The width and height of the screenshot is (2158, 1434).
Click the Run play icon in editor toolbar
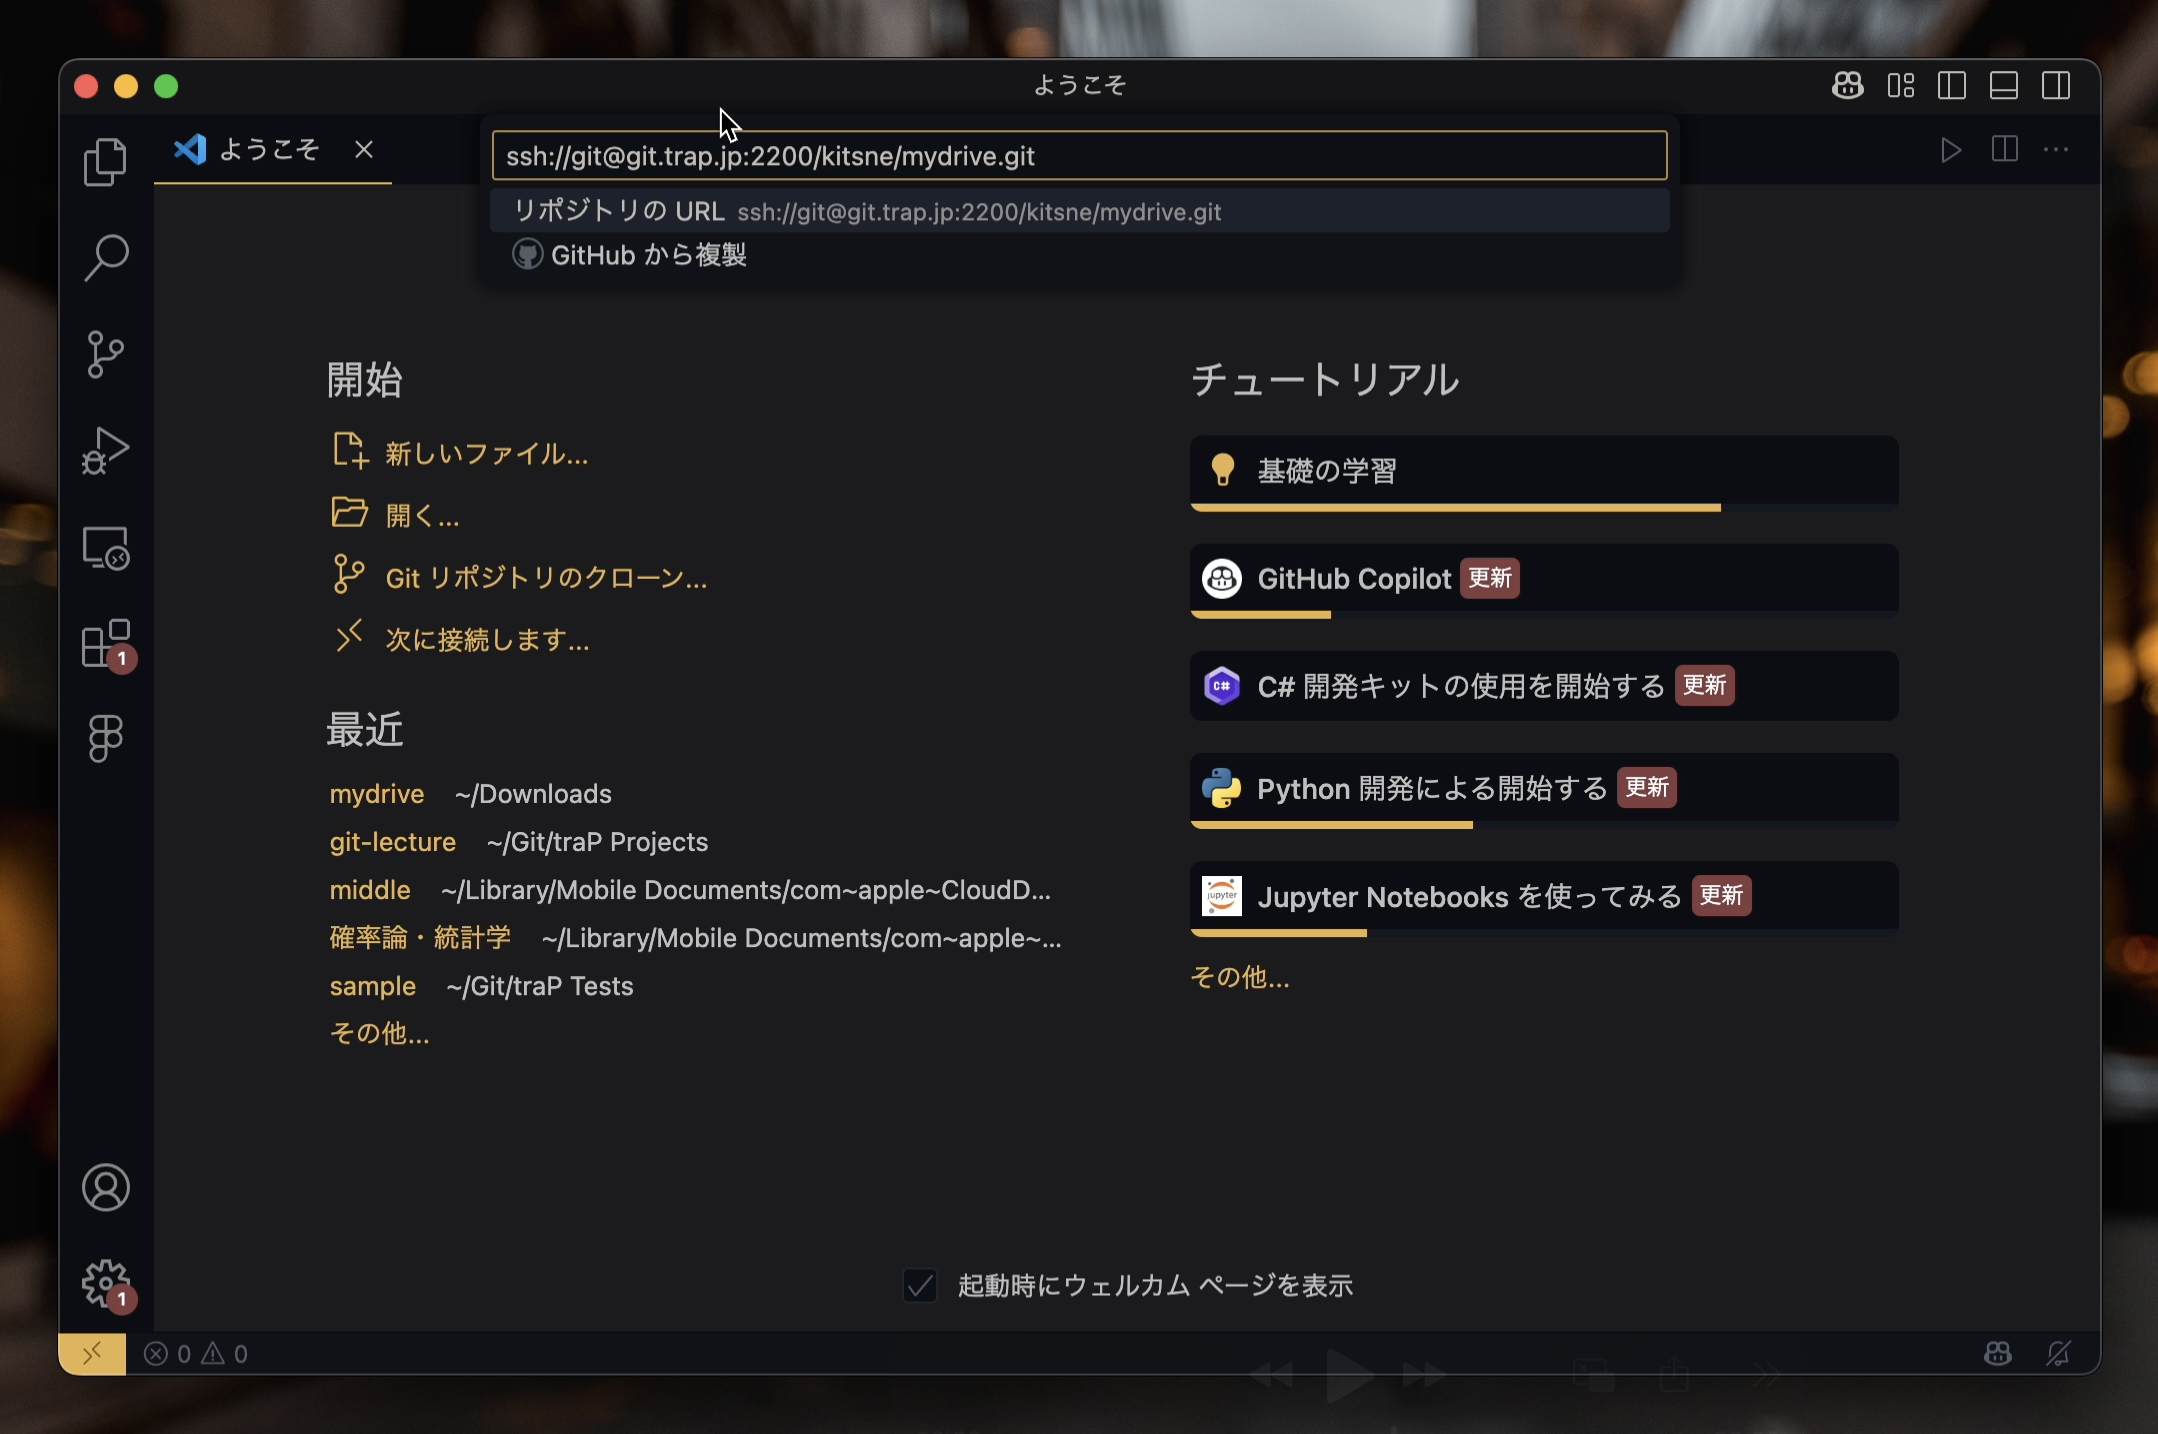coord(1950,150)
